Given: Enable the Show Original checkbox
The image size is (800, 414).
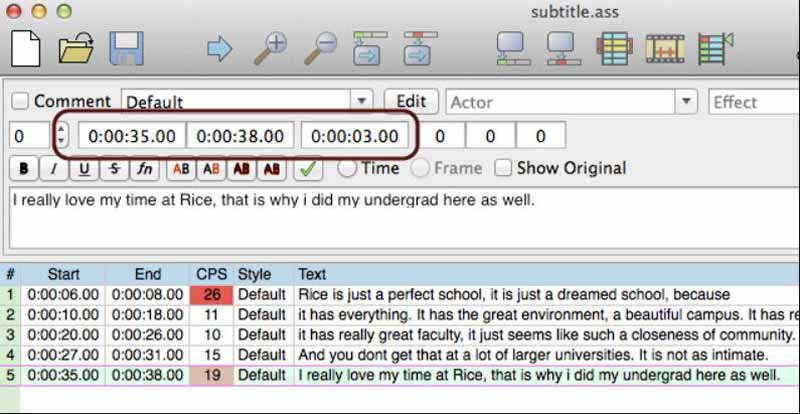Looking at the screenshot, I should 503,168.
